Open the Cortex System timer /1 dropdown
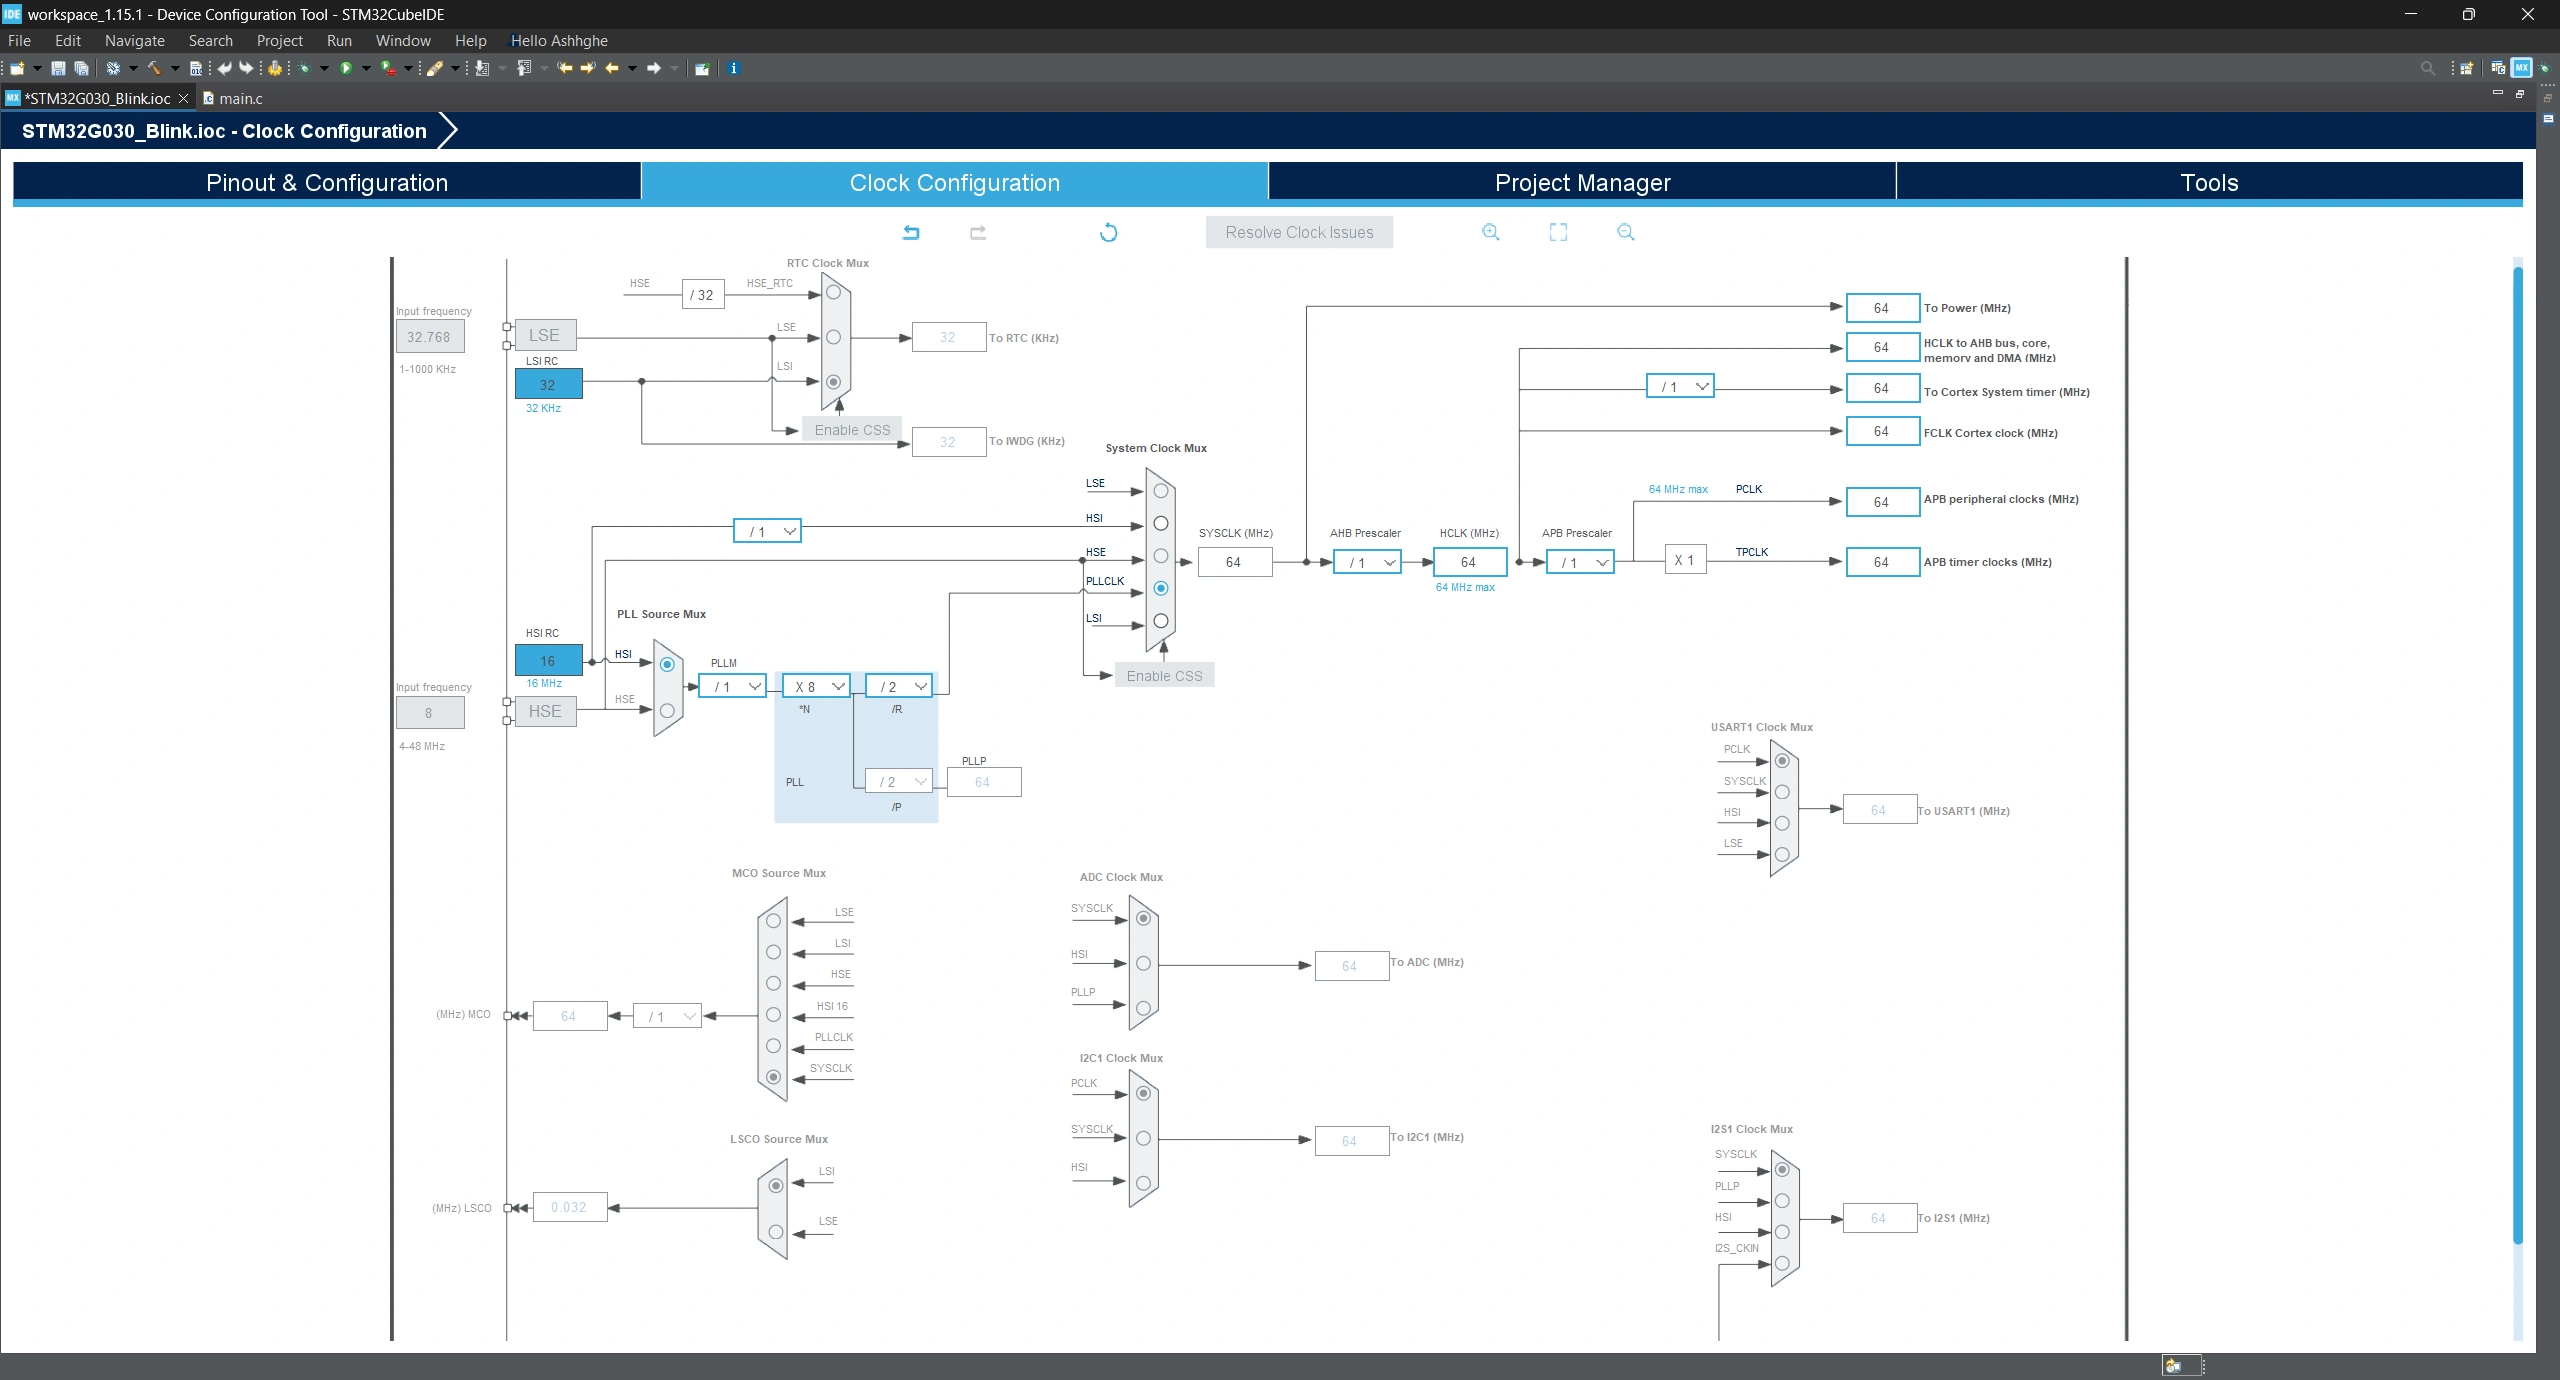The width and height of the screenshot is (2560, 1380). pos(1680,386)
